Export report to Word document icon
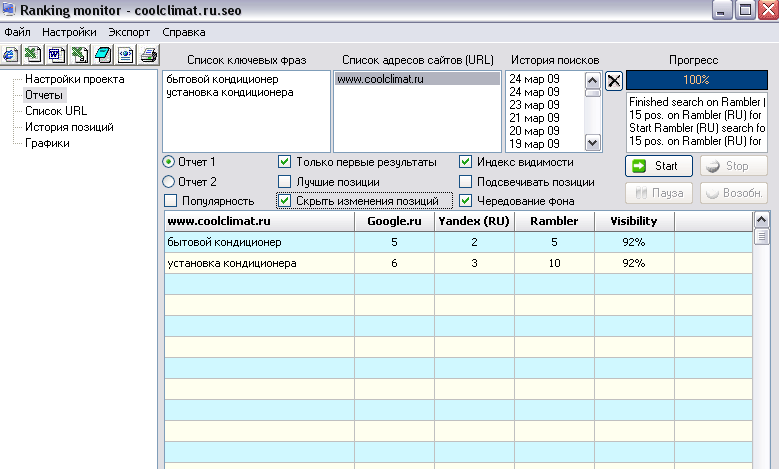 56,54
